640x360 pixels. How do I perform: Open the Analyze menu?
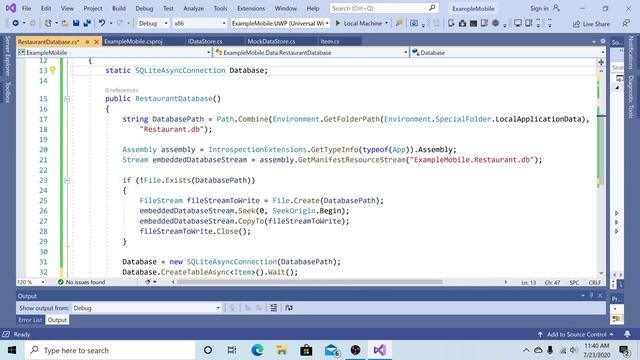coord(193,8)
